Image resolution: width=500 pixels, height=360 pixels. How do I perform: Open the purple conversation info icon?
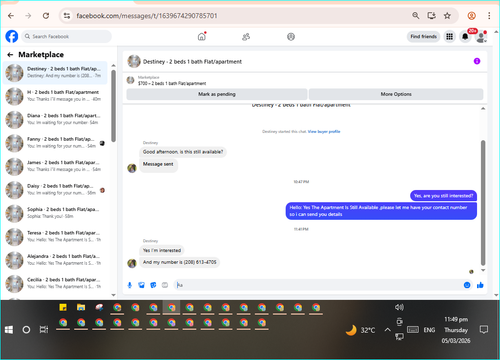coord(477,61)
